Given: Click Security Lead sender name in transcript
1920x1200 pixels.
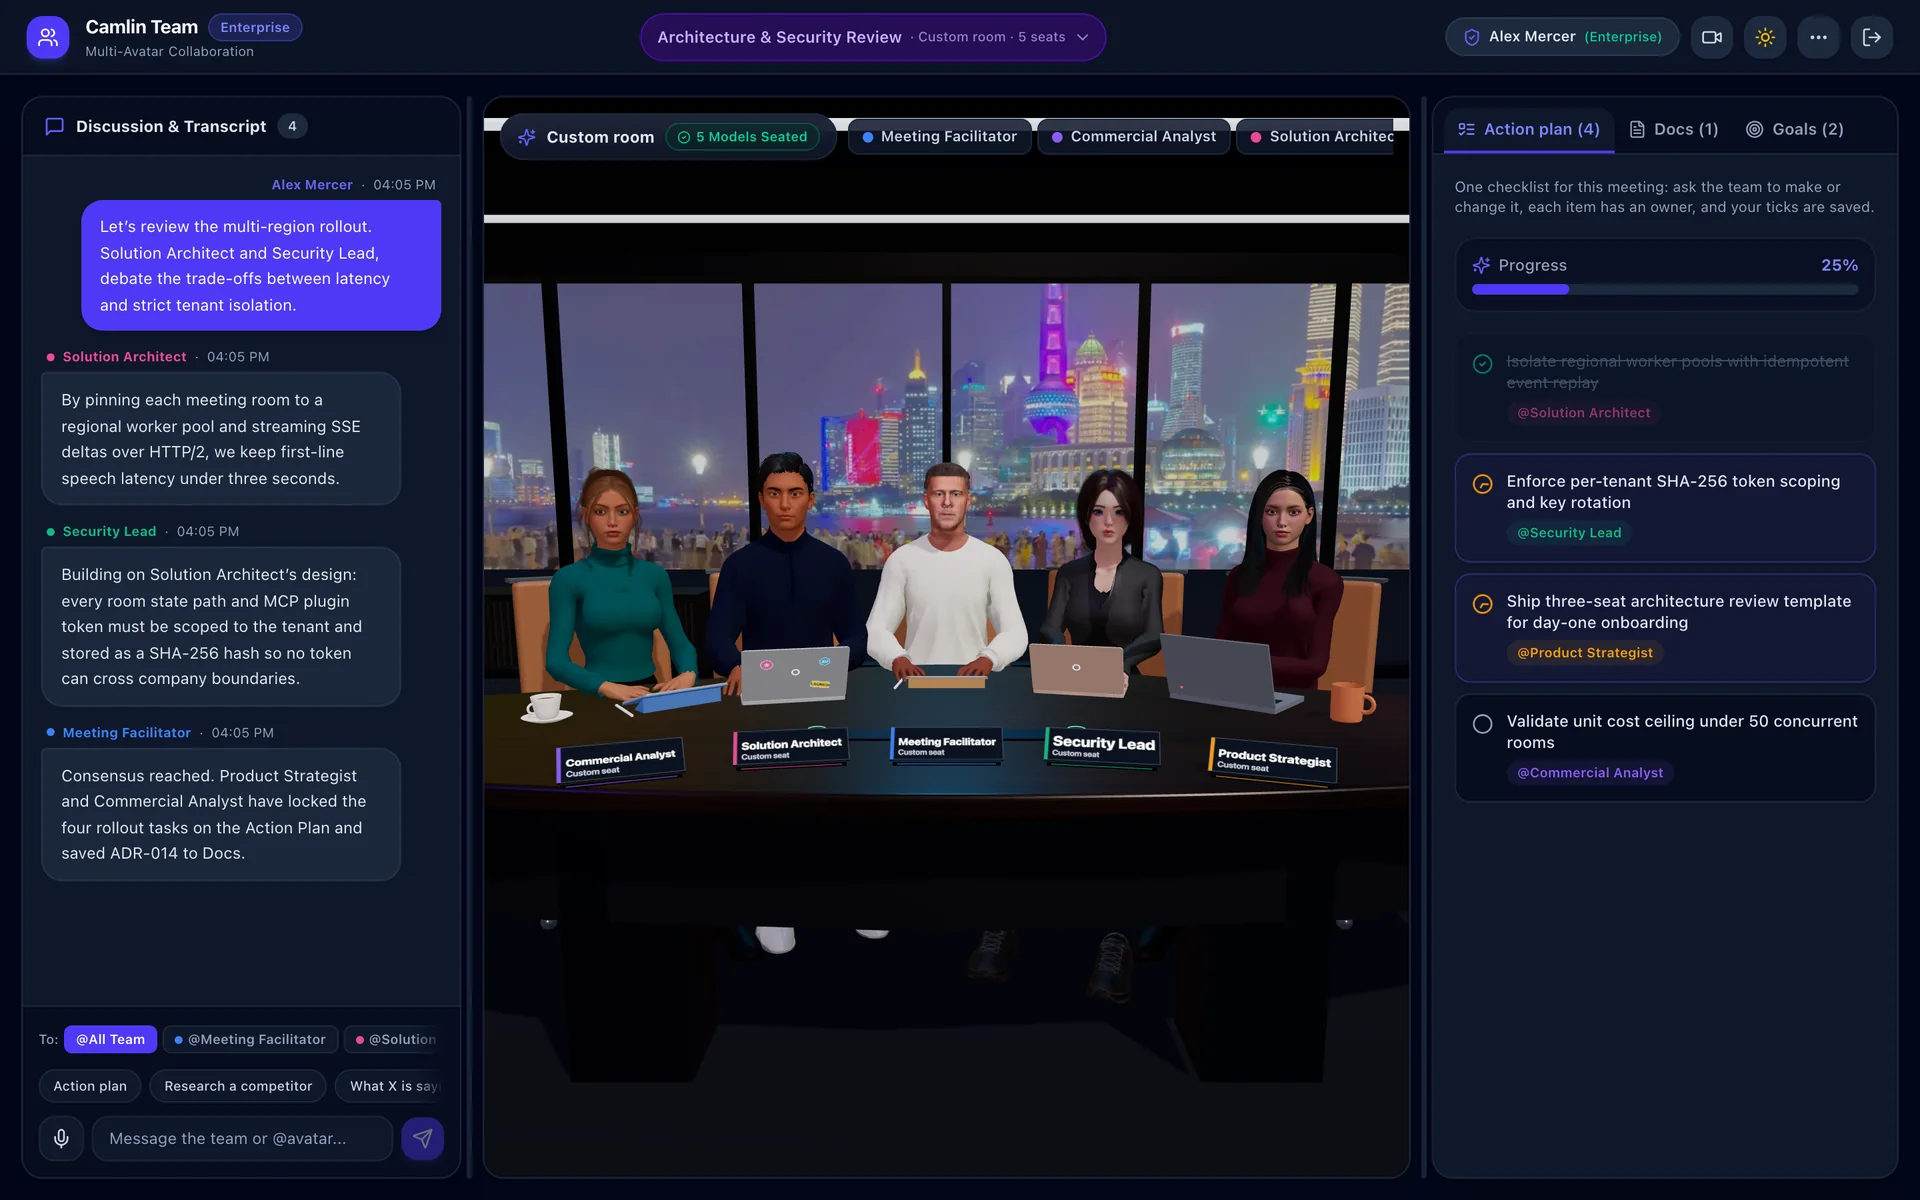Looking at the screenshot, I should pyautogui.click(x=109, y=532).
